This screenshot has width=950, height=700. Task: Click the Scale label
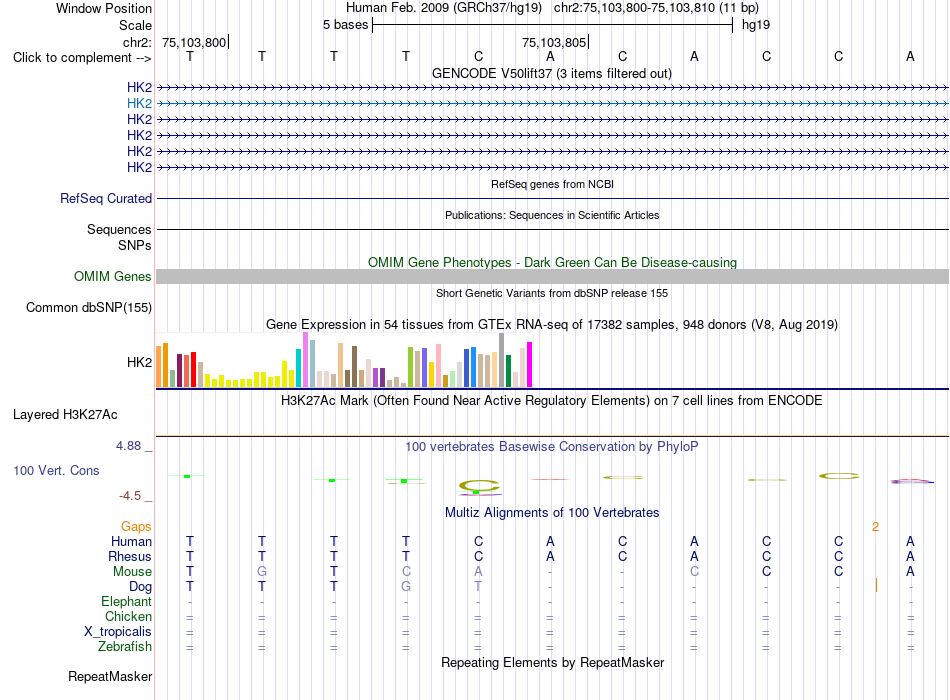point(136,25)
